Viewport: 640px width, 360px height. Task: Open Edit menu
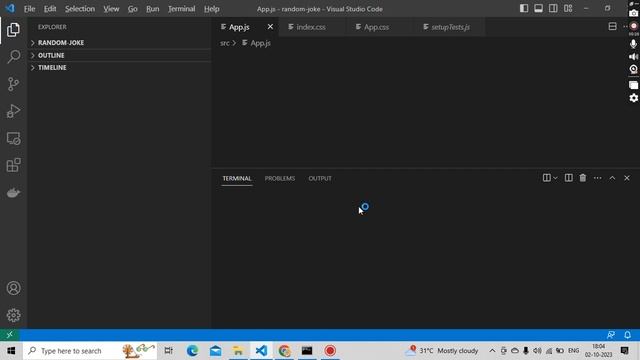tap(50, 9)
